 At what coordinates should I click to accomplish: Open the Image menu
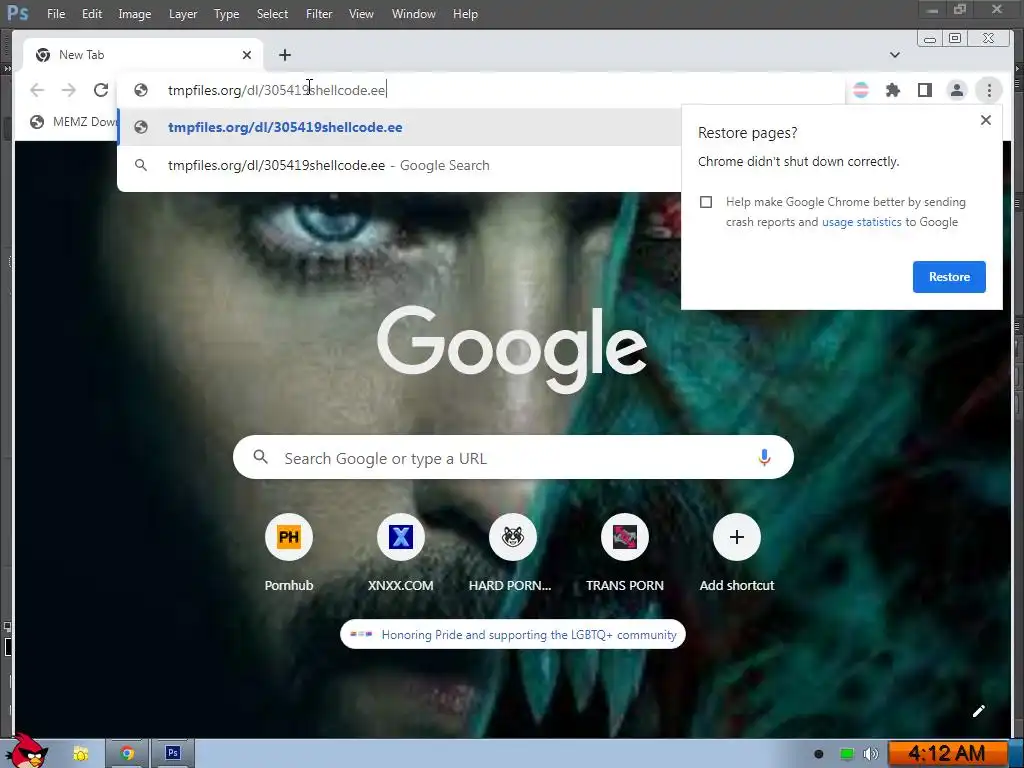pyautogui.click(x=135, y=14)
